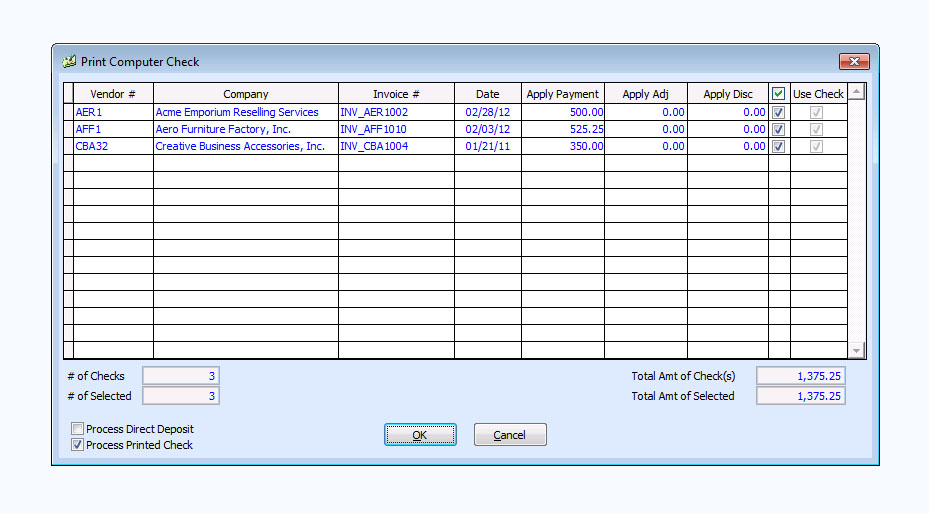Click the # of Checks field

[x=181, y=376]
